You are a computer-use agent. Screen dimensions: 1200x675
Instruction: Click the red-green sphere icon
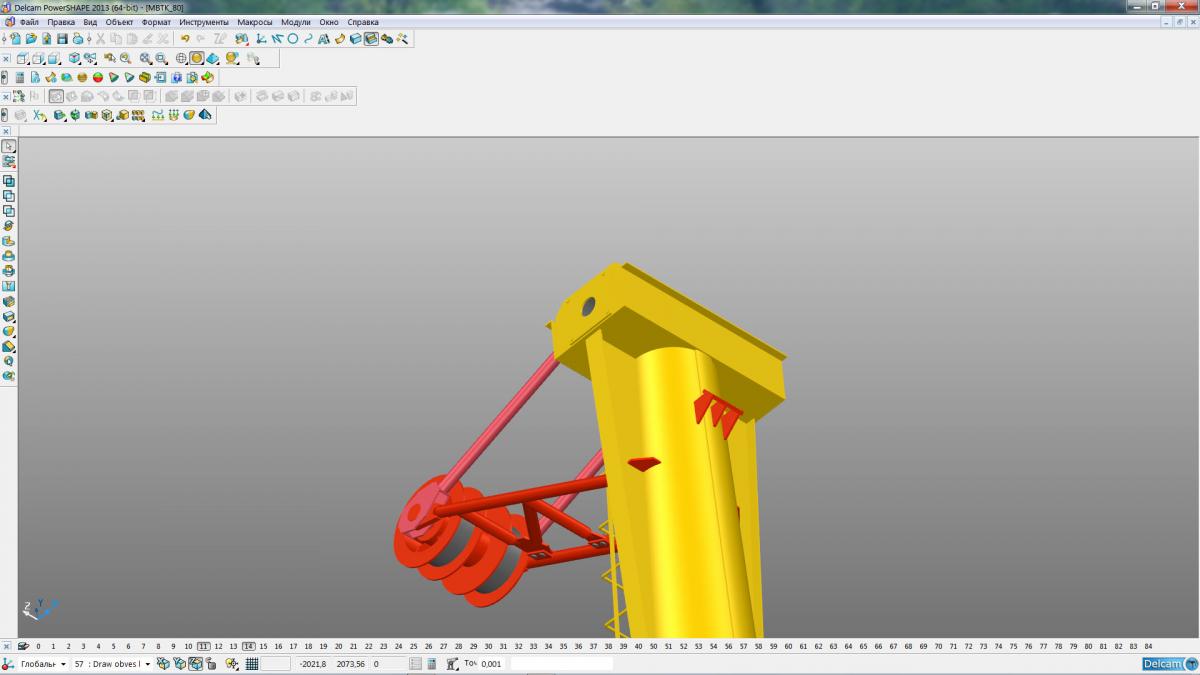[98, 77]
